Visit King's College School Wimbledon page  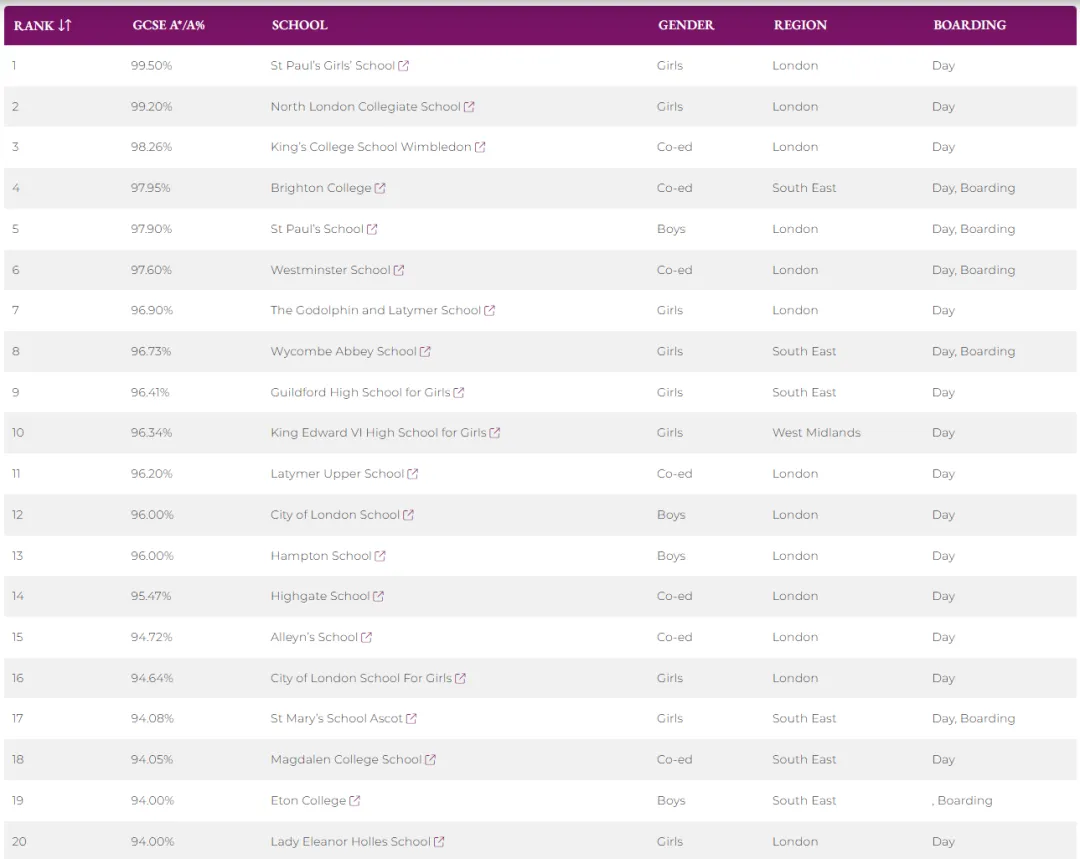coord(371,147)
